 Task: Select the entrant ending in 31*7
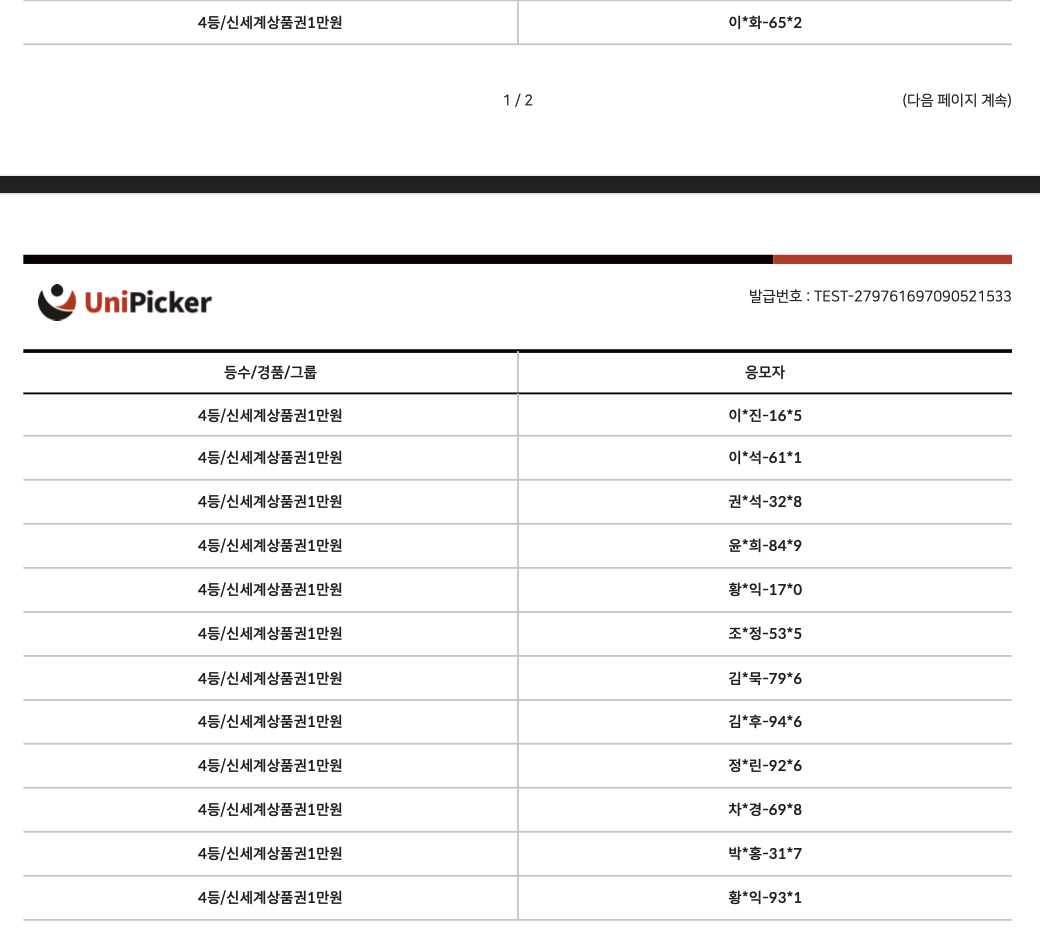[765, 854]
